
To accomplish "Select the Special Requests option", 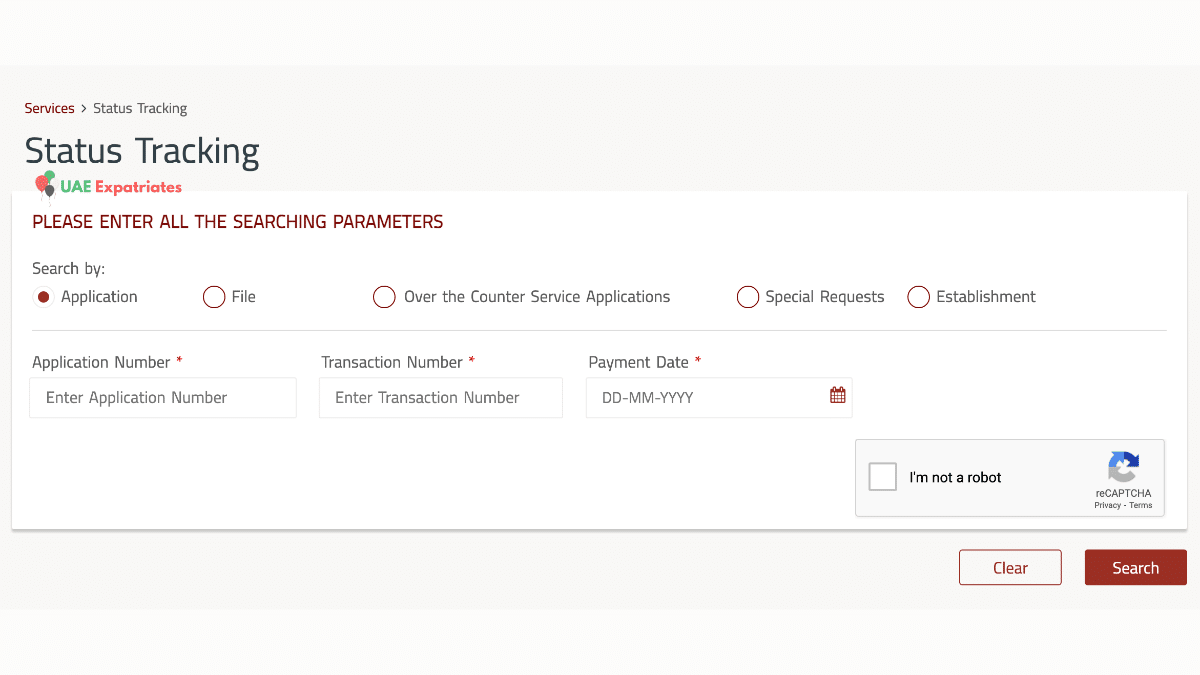I will point(747,296).
